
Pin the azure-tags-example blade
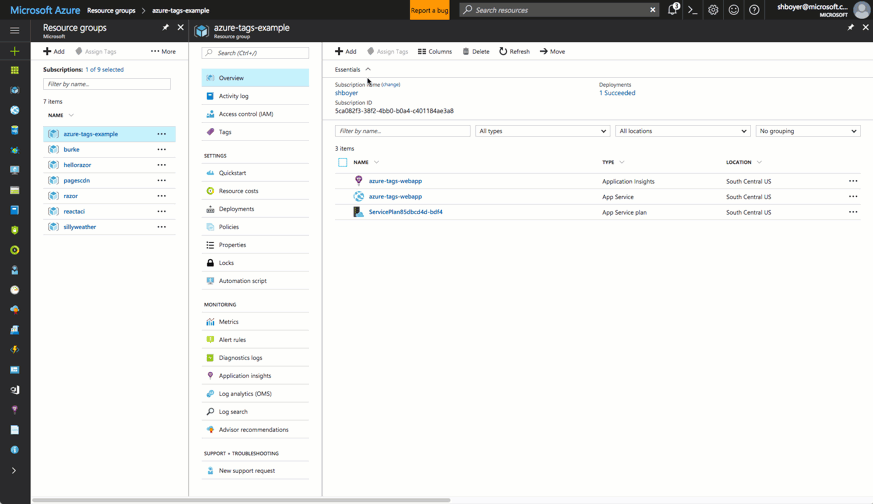851,27
